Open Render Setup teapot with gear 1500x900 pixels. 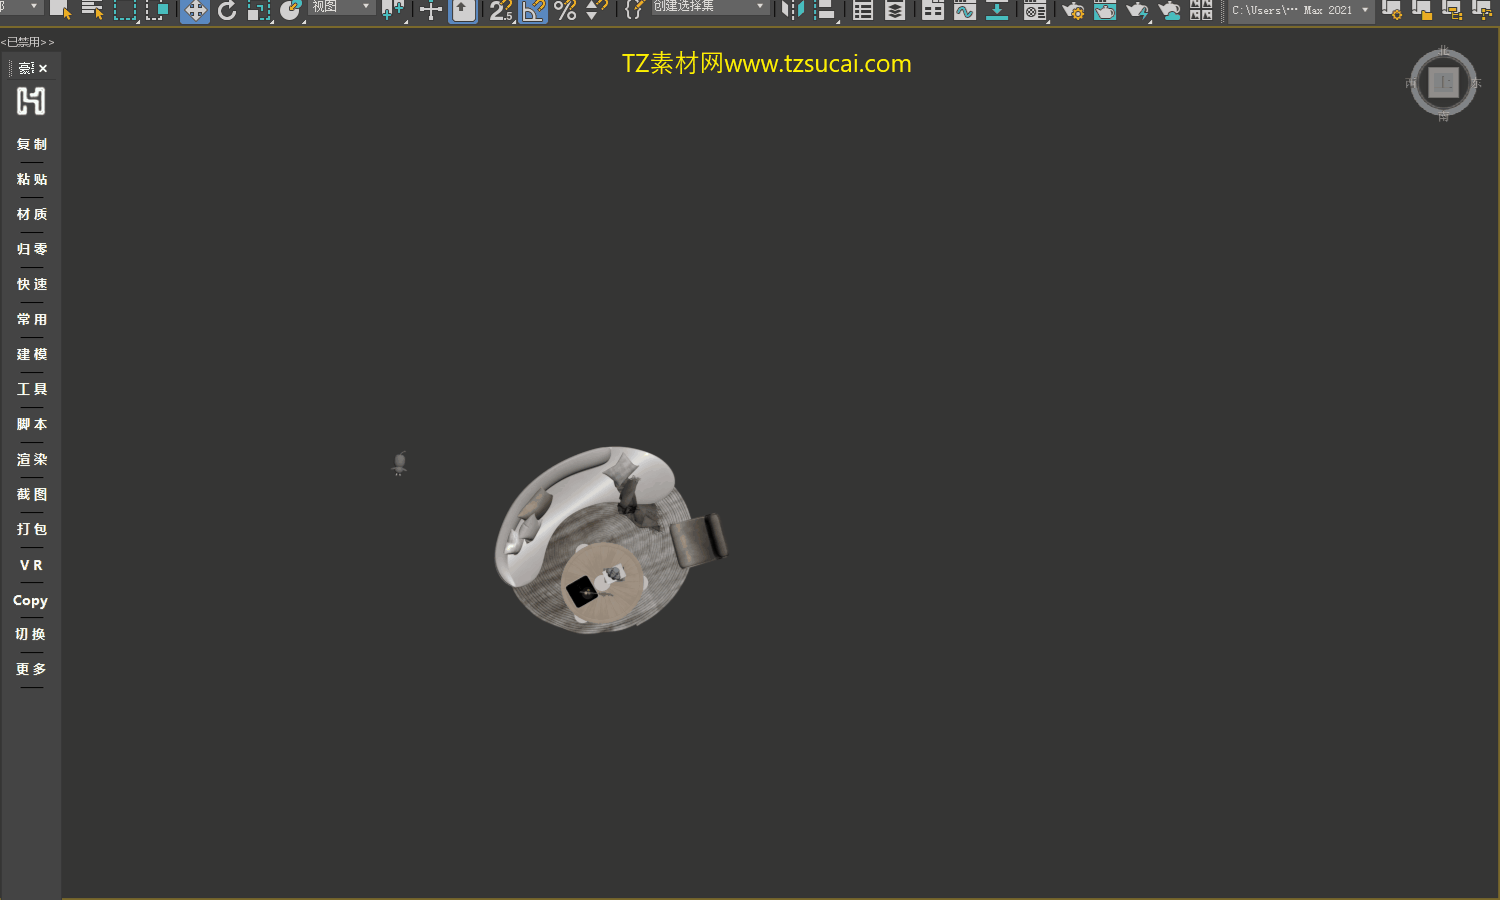pos(1073,10)
